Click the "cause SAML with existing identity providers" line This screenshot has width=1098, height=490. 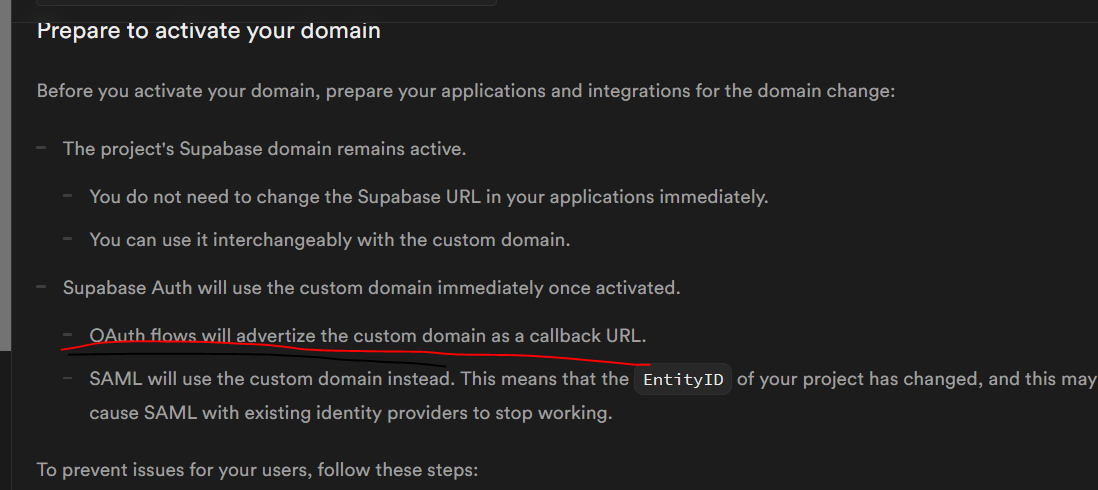351,413
